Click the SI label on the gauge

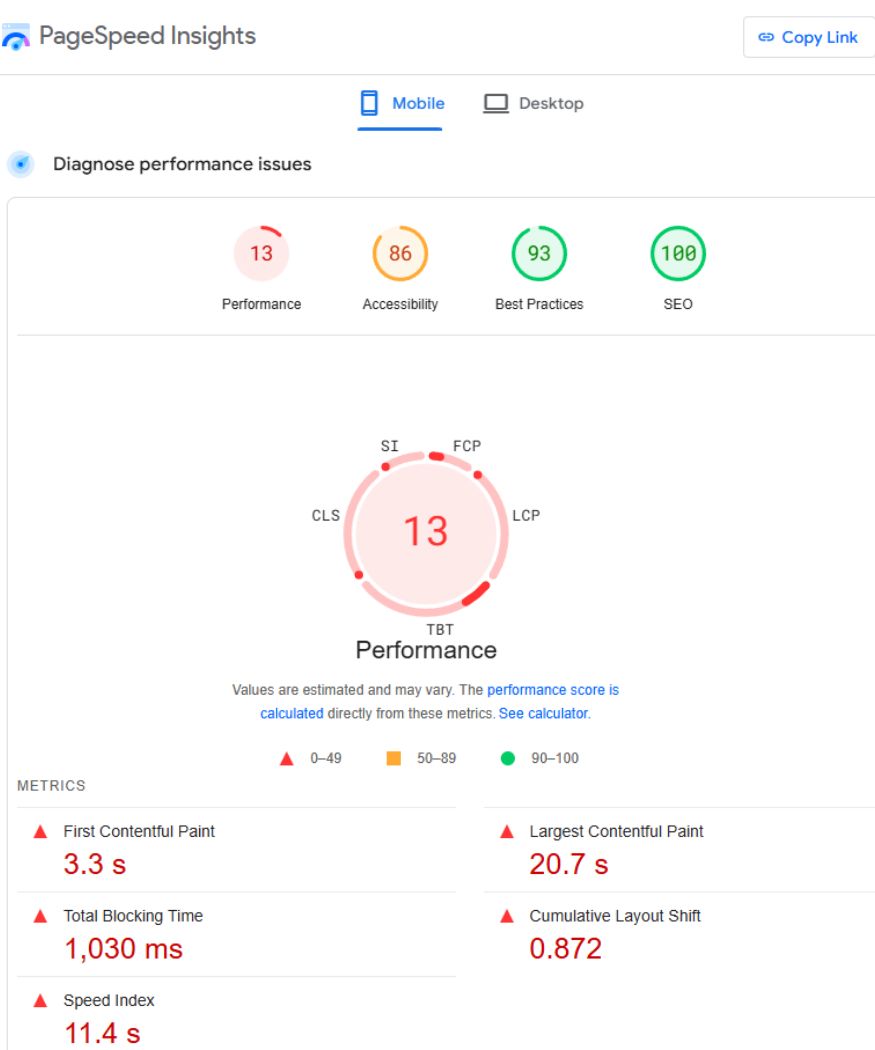[x=390, y=446]
